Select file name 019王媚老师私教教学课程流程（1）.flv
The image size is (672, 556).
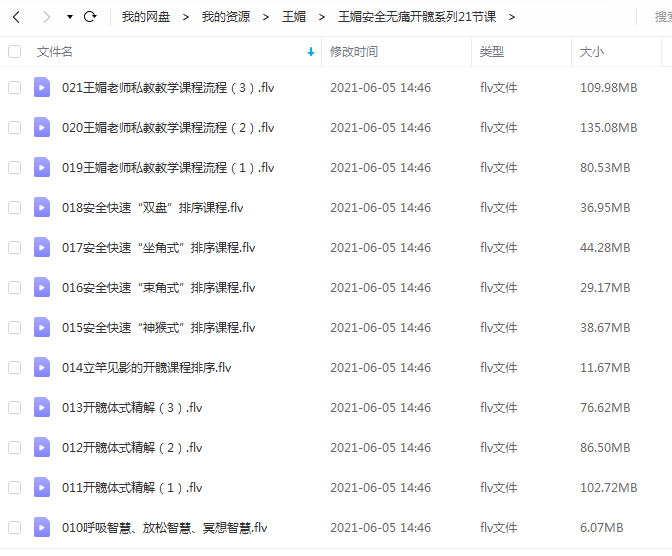pyautogui.click(x=168, y=167)
